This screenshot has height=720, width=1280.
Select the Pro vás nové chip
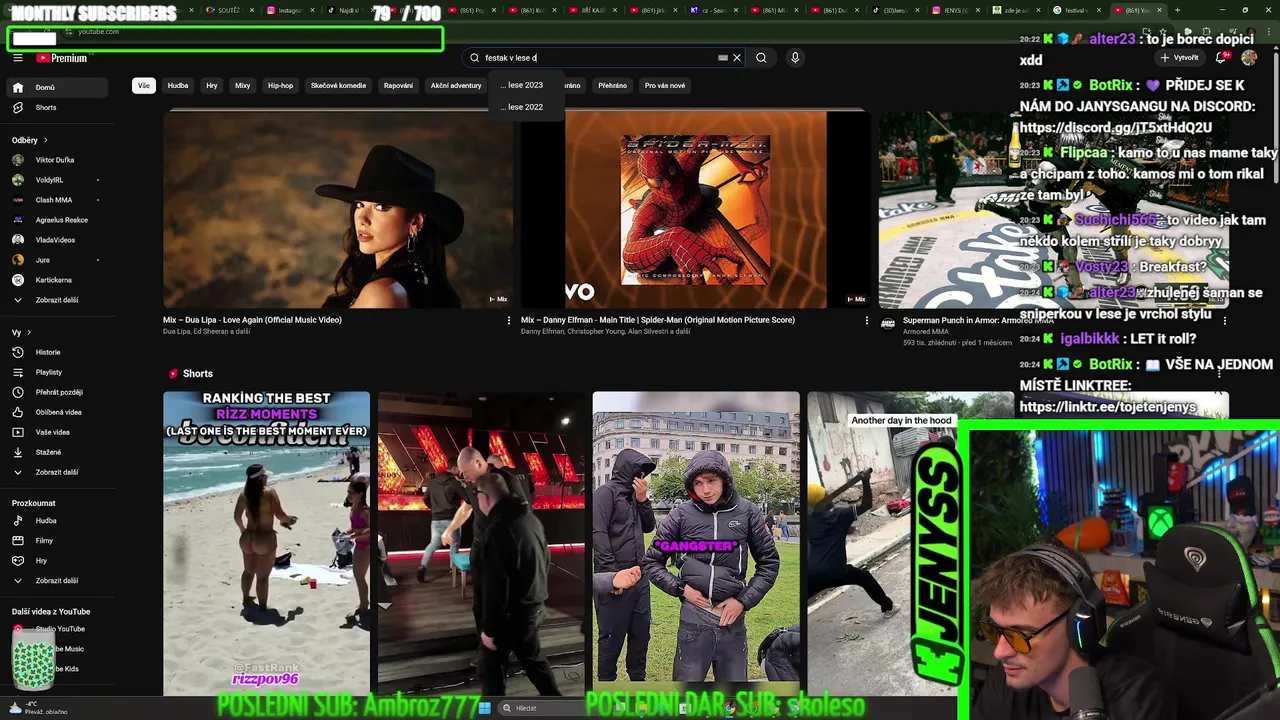[x=665, y=86]
